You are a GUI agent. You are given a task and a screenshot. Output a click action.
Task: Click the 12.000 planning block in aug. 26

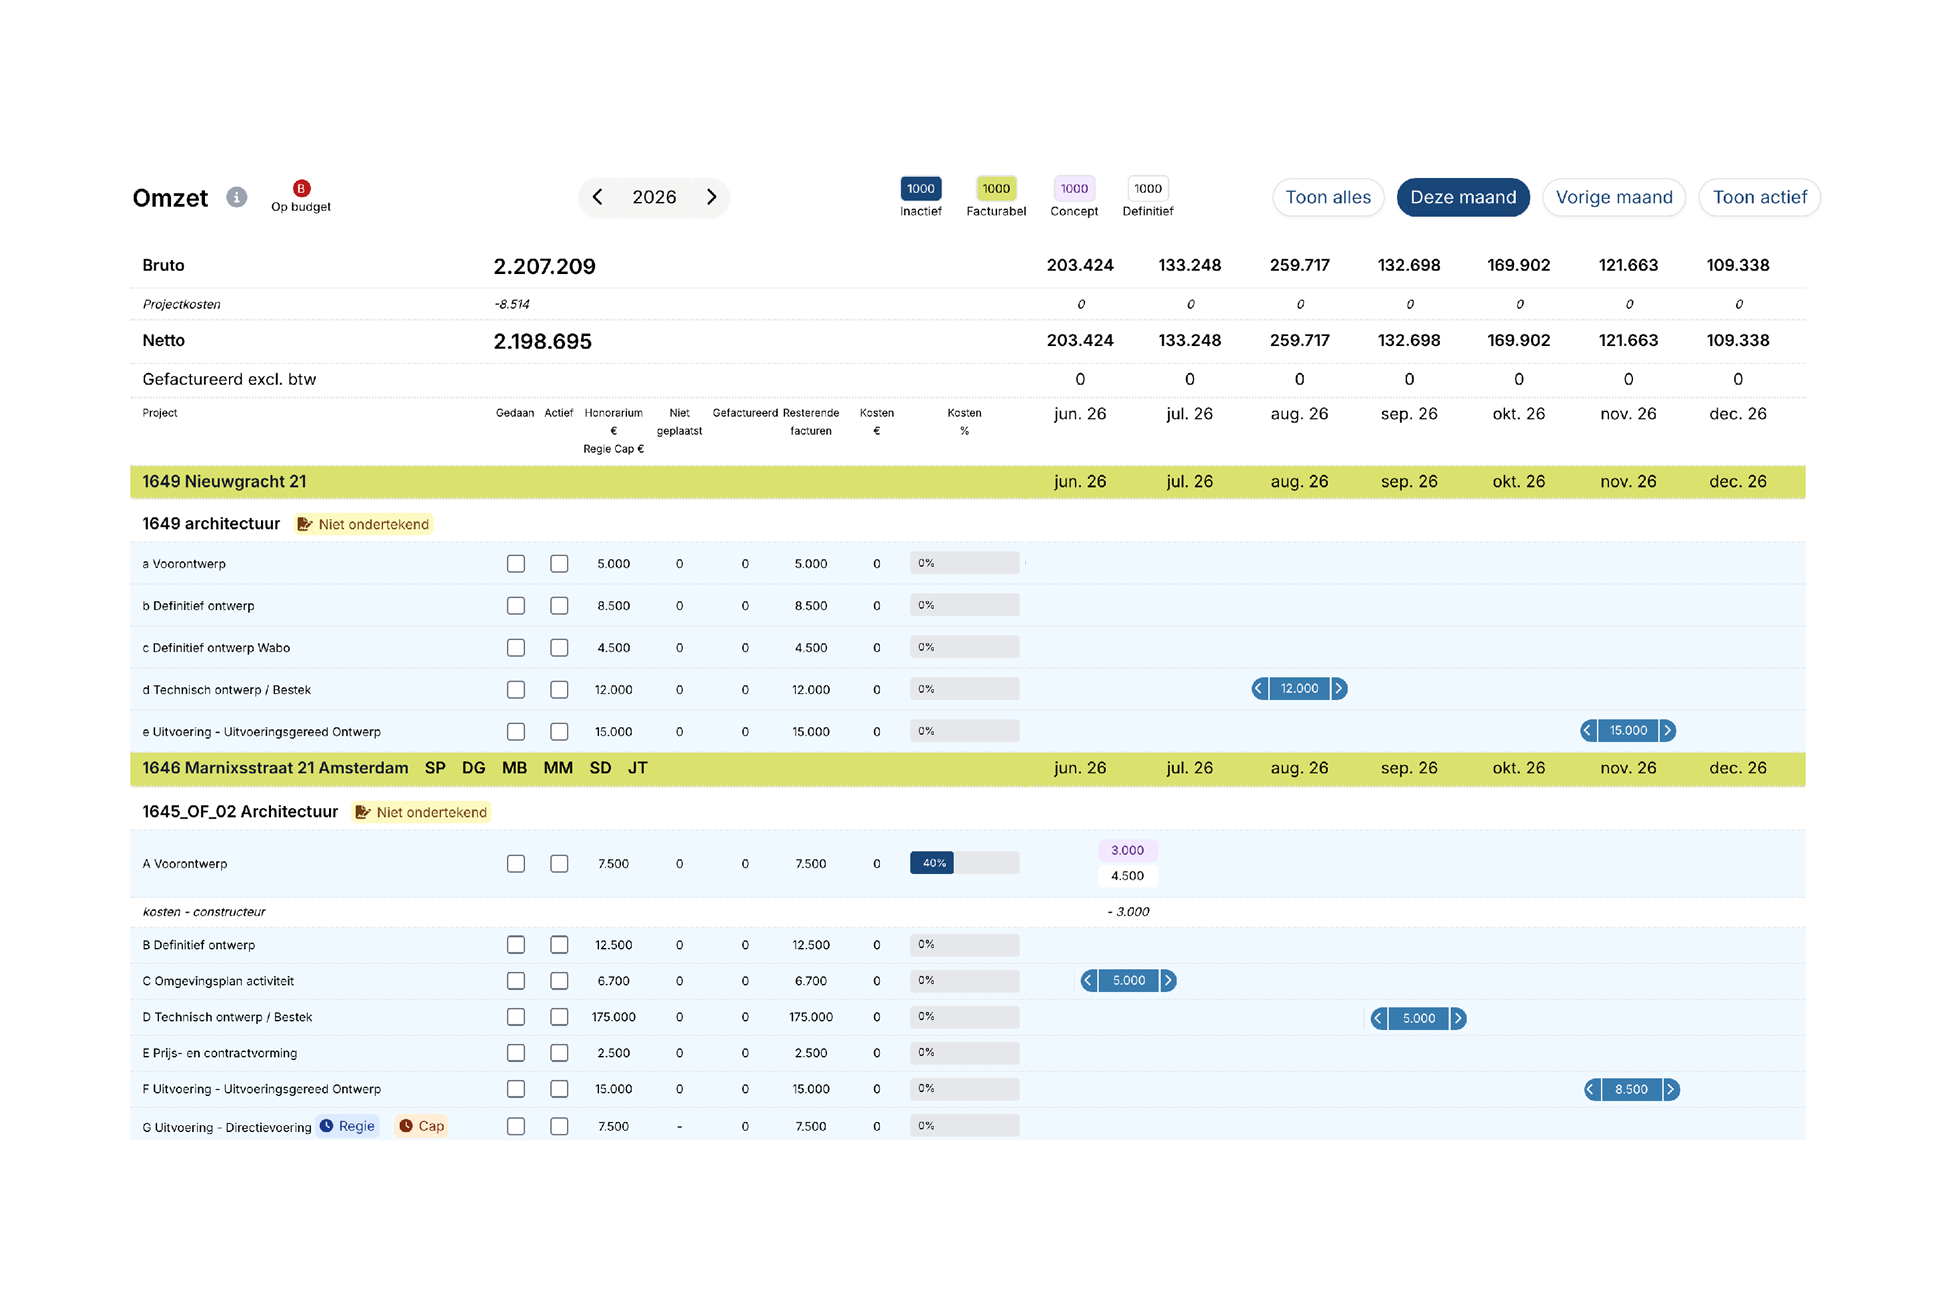[1299, 689]
